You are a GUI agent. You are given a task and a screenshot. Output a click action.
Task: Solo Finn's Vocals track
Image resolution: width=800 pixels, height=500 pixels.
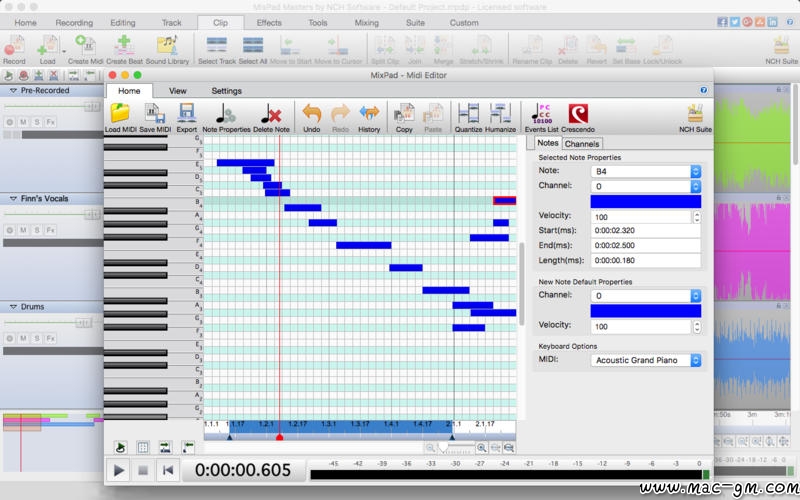pyautogui.click(x=37, y=230)
